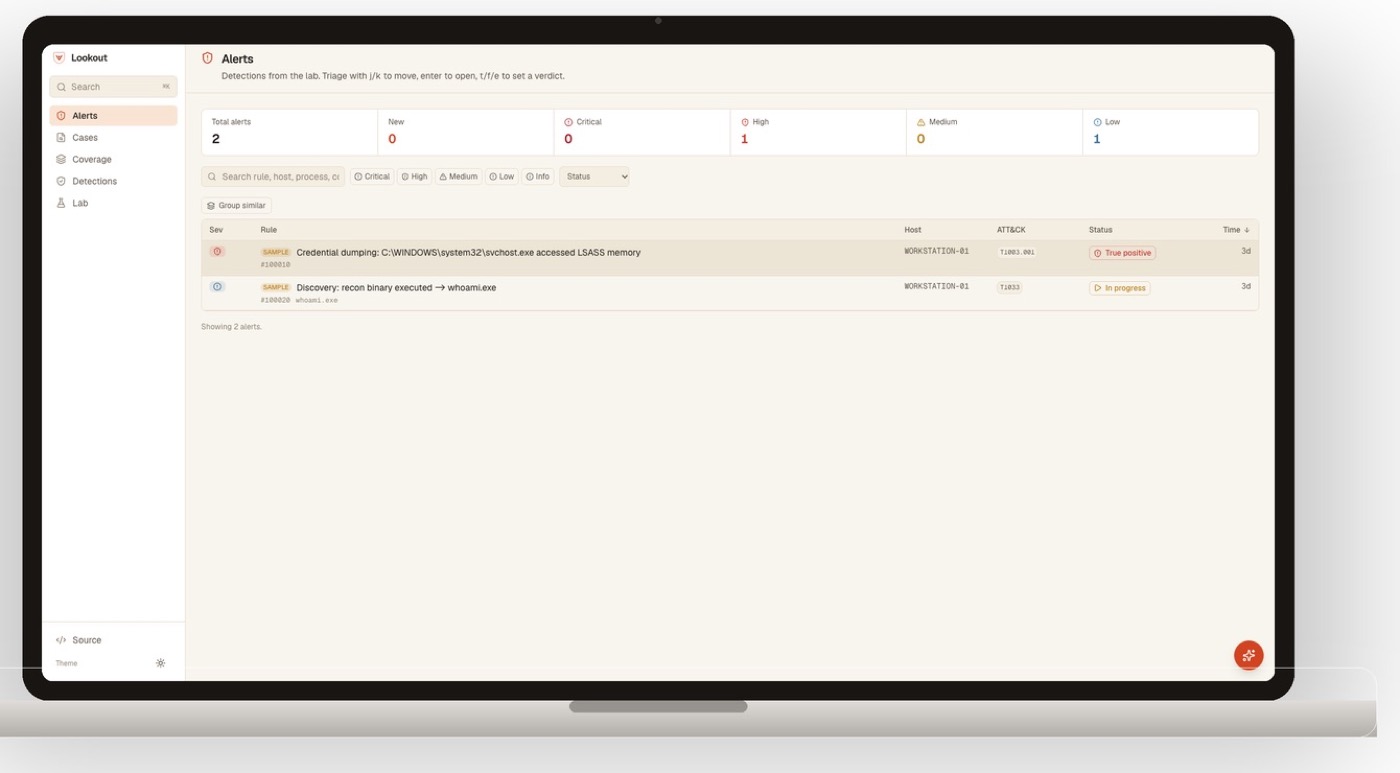Click the Group similar button
This screenshot has width=1400, height=773.
pos(237,205)
